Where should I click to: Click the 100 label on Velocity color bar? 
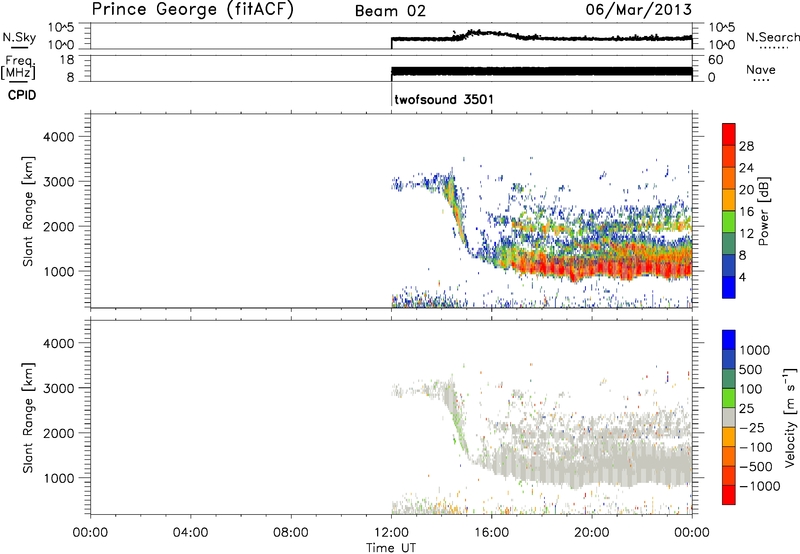(x=751, y=389)
